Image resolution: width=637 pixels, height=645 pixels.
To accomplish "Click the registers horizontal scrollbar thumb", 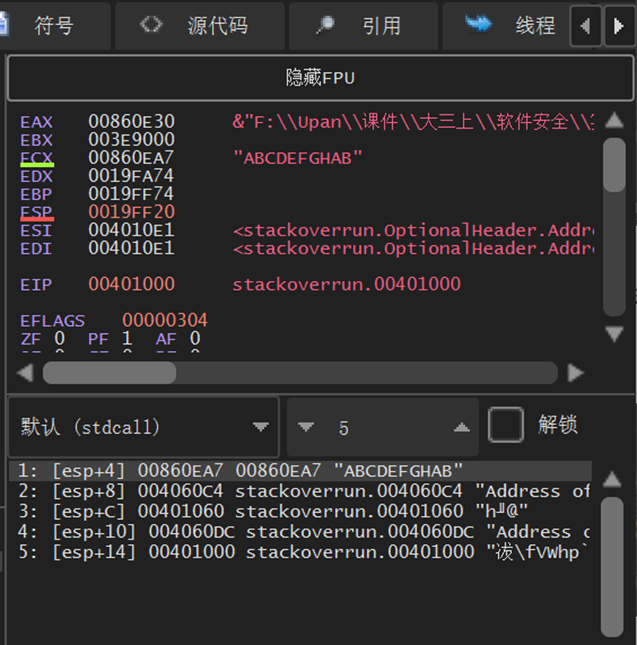I will coord(110,373).
